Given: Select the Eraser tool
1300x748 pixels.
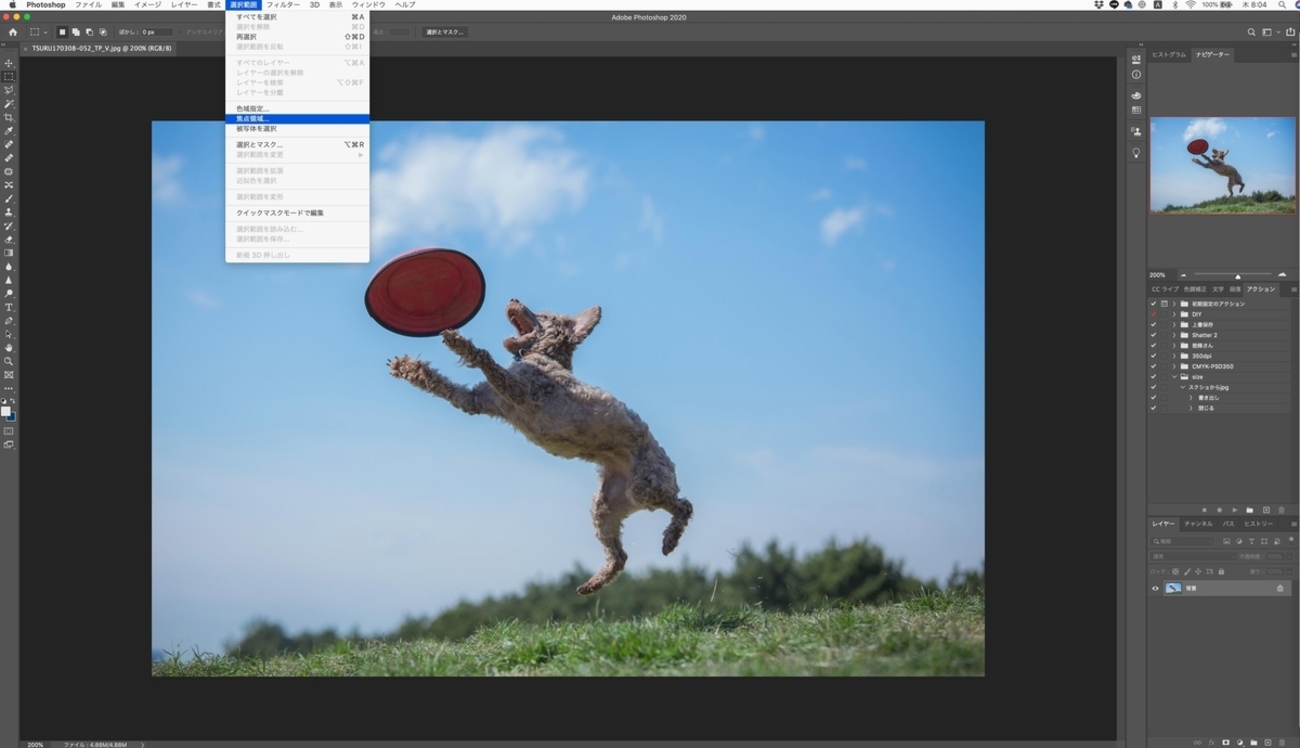Looking at the screenshot, I should tap(9, 240).
